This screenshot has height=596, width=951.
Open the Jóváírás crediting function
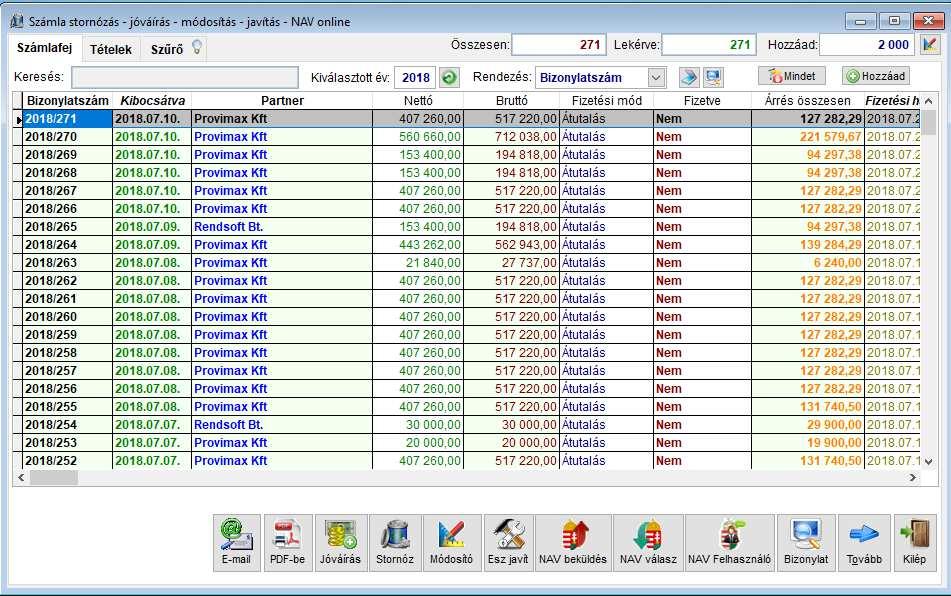pos(341,543)
